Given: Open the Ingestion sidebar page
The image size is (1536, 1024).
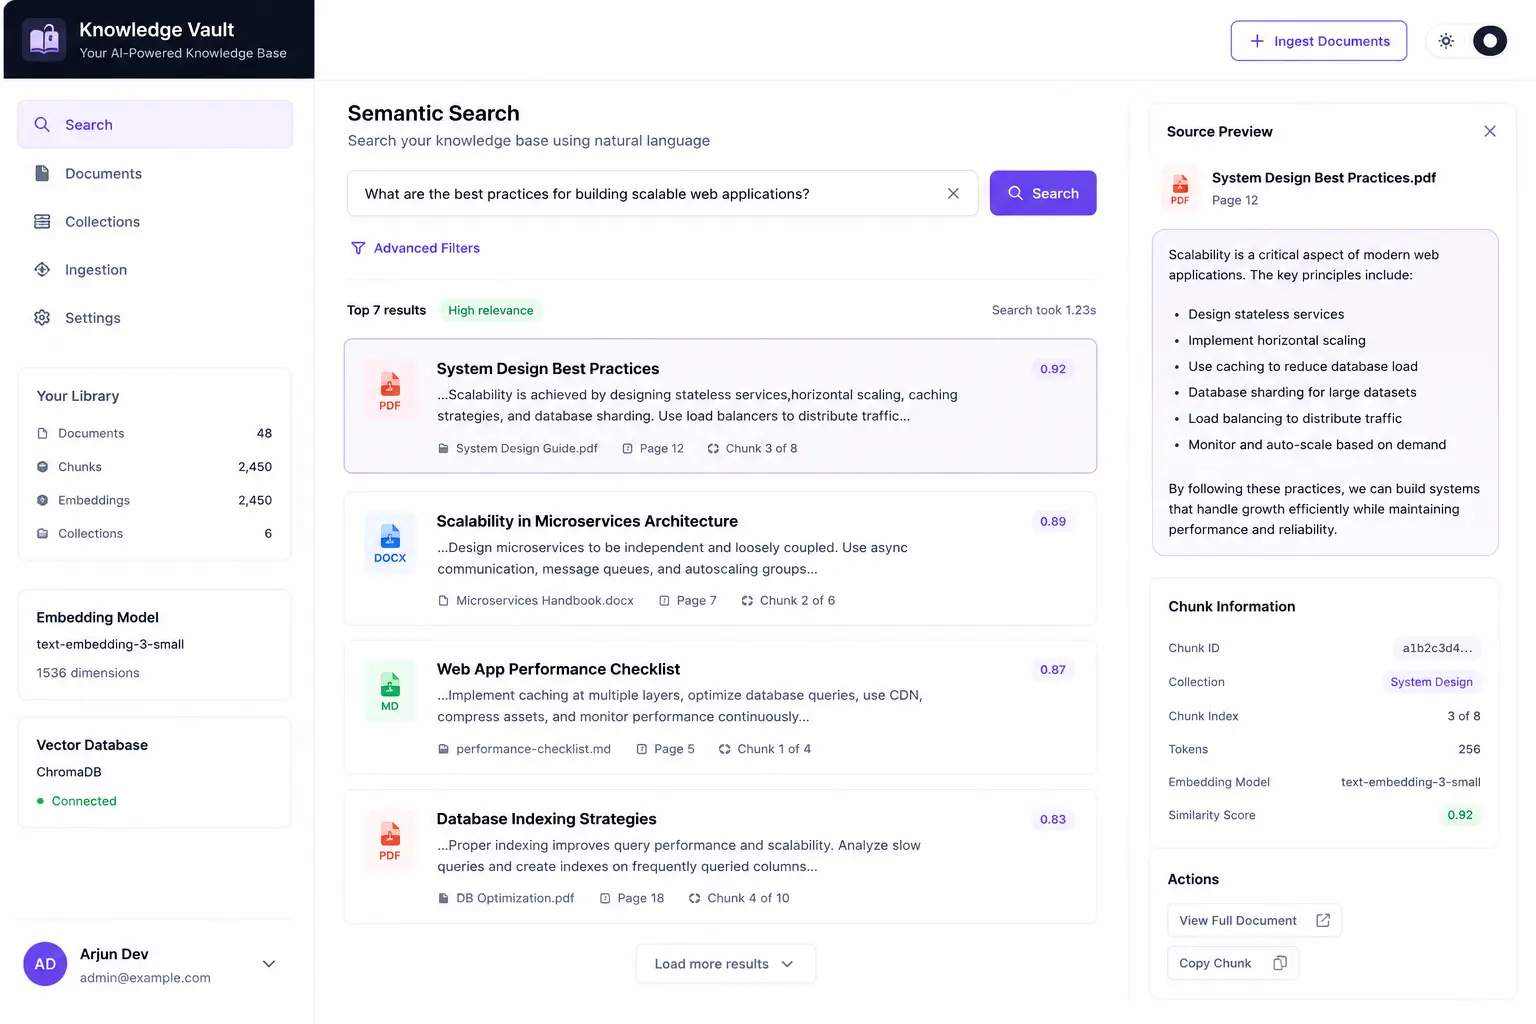Looking at the screenshot, I should 155,269.
